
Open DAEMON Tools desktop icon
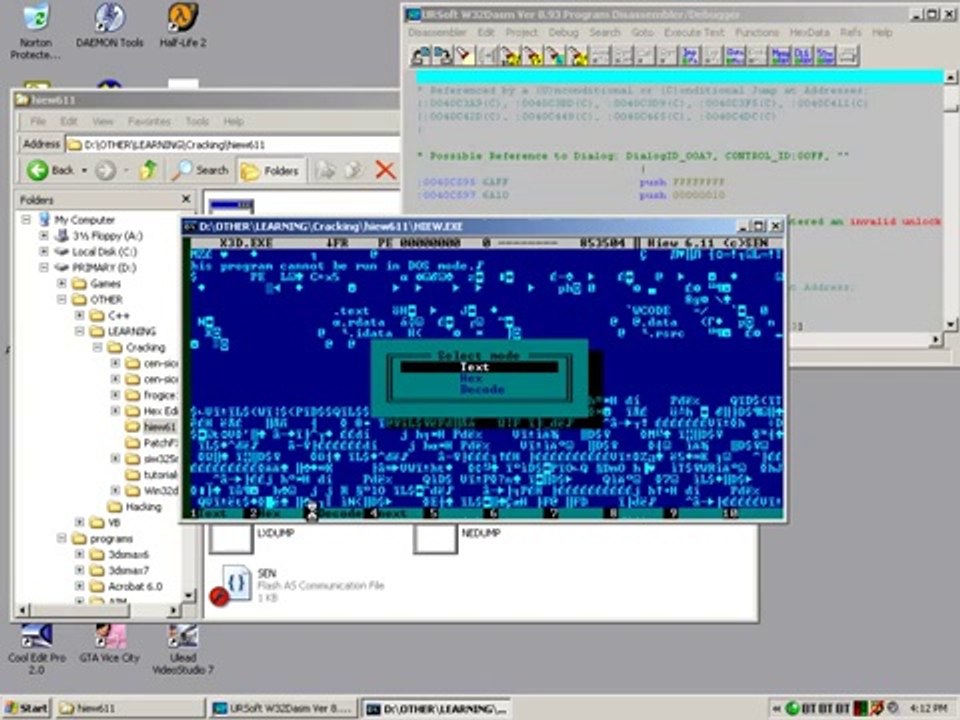click(110, 26)
